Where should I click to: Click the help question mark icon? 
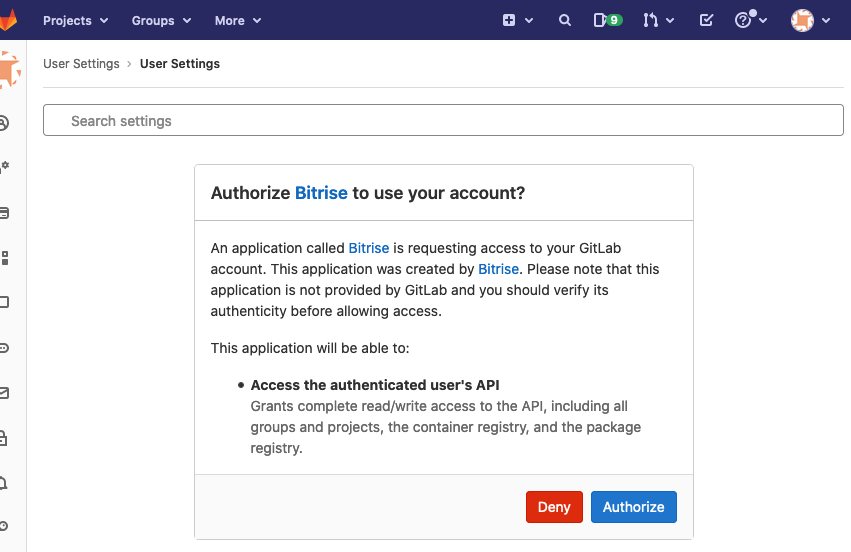coord(742,21)
